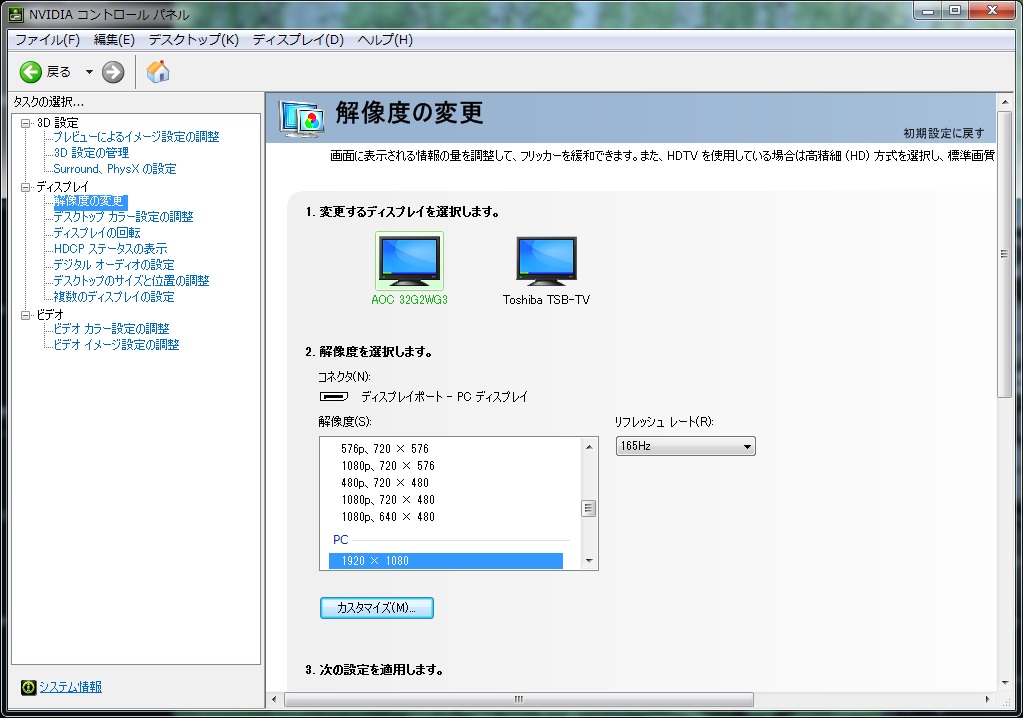Open ディスプレイの回転
This screenshot has height=718, width=1023.
click(97, 233)
